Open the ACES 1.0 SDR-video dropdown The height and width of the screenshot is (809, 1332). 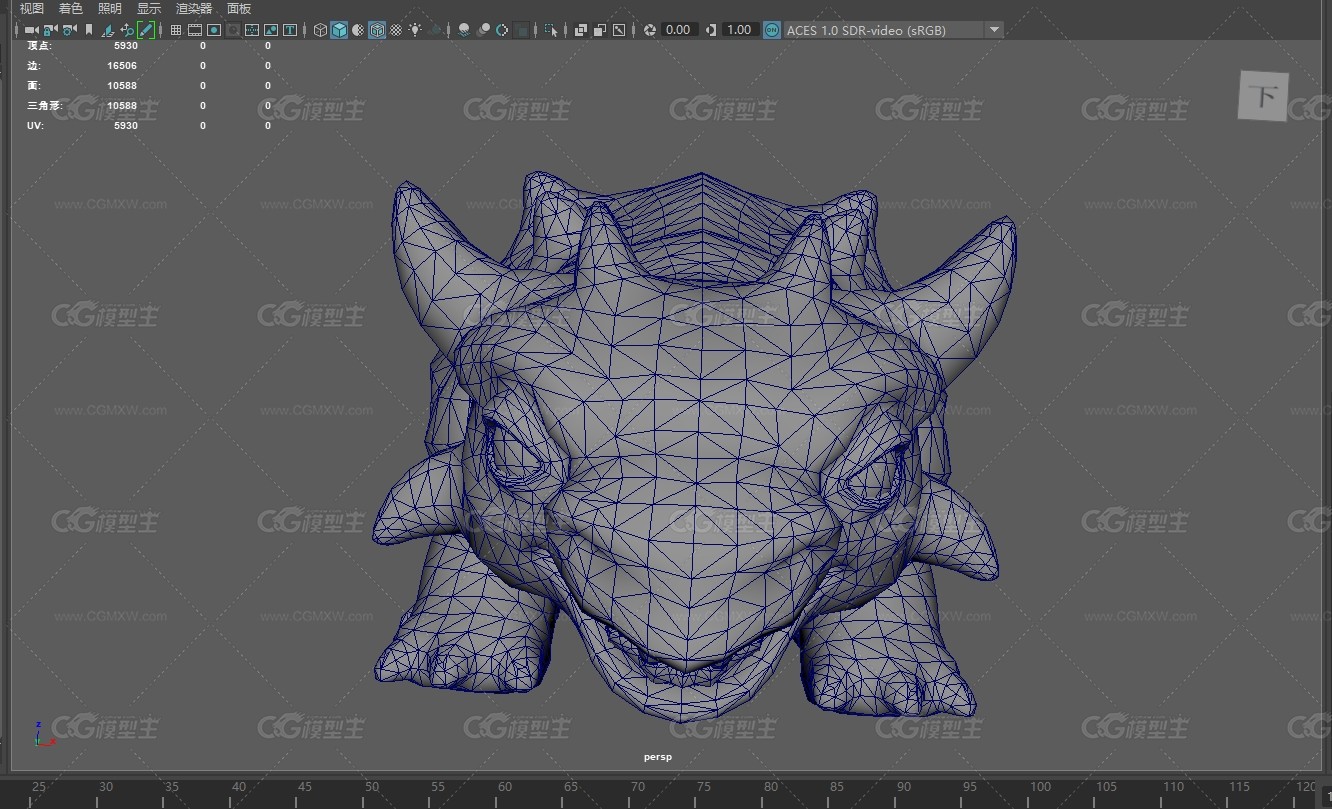point(893,30)
